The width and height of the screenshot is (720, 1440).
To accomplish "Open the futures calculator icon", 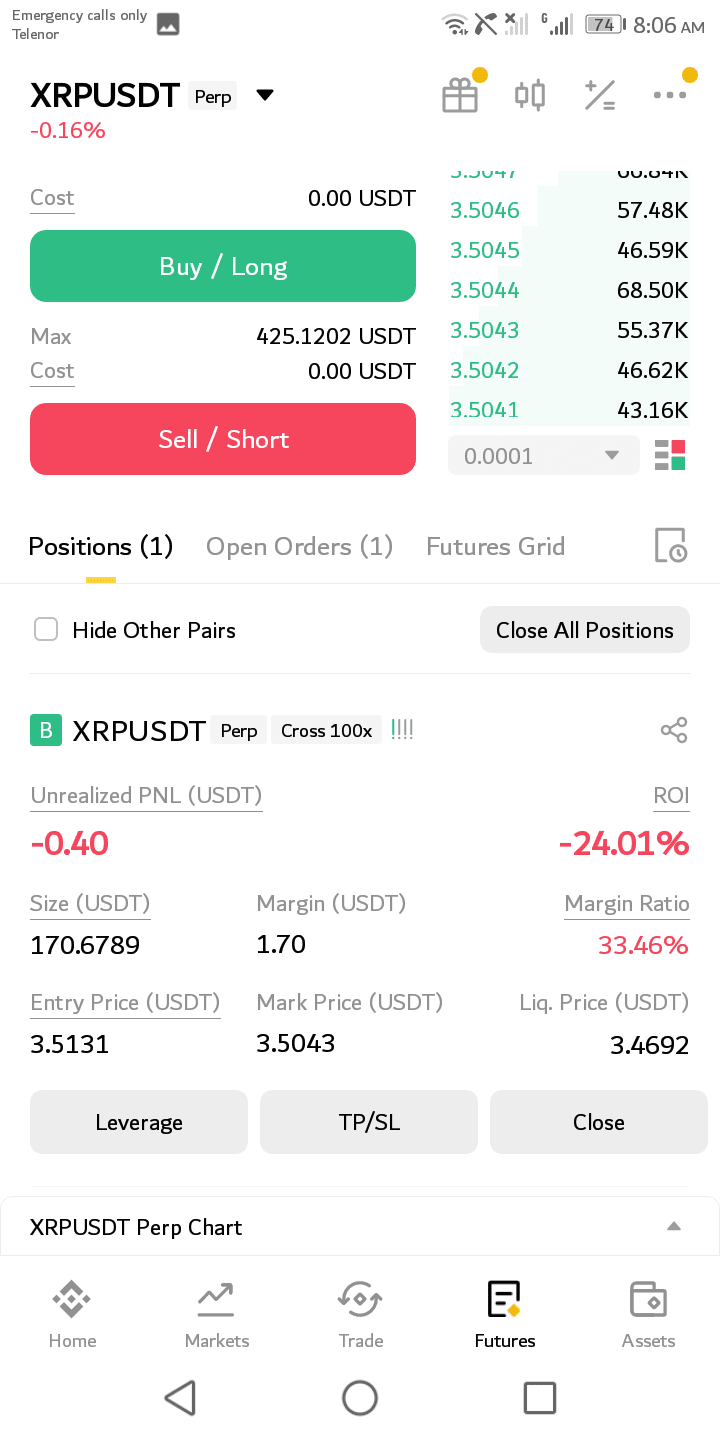I will tap(600, 96).
